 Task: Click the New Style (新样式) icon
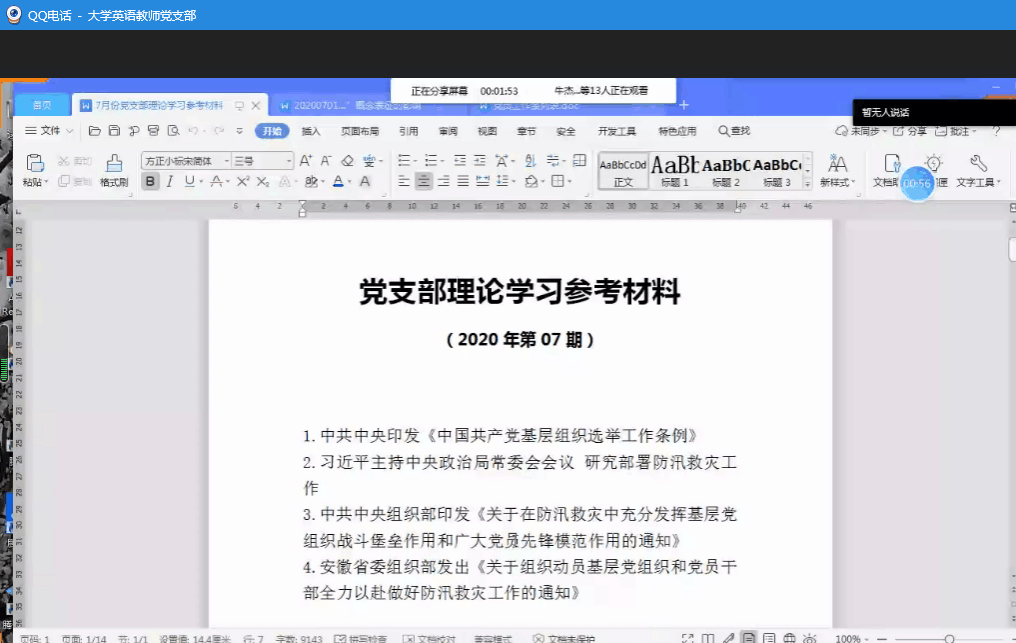click(836, 169)
